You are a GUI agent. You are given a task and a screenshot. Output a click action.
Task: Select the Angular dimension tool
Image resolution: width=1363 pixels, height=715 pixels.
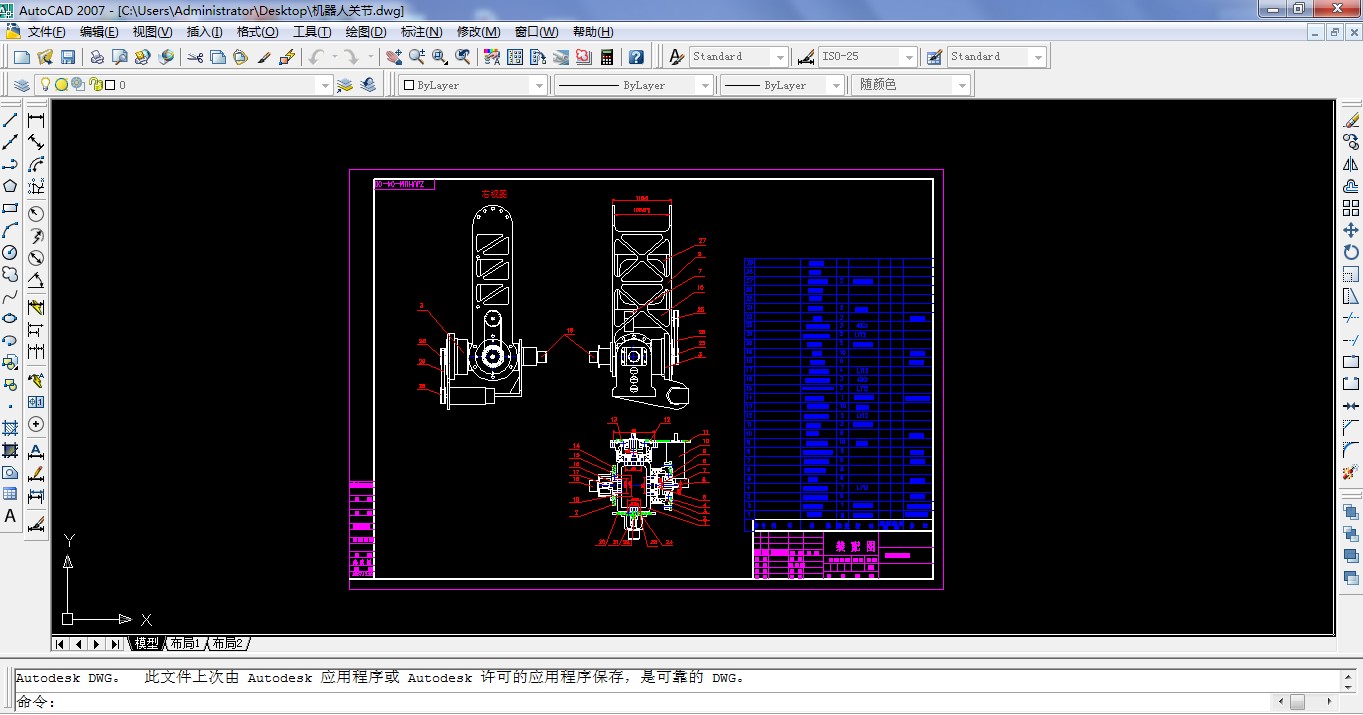pos(36,281)
